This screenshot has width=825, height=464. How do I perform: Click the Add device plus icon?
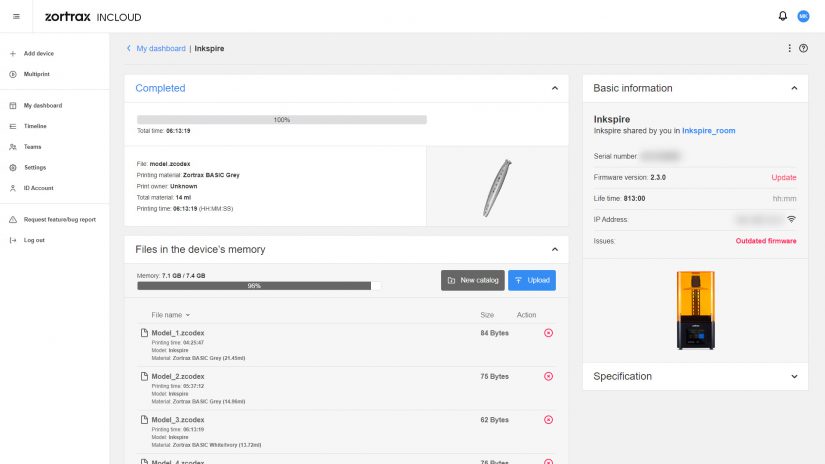point(13,54)
